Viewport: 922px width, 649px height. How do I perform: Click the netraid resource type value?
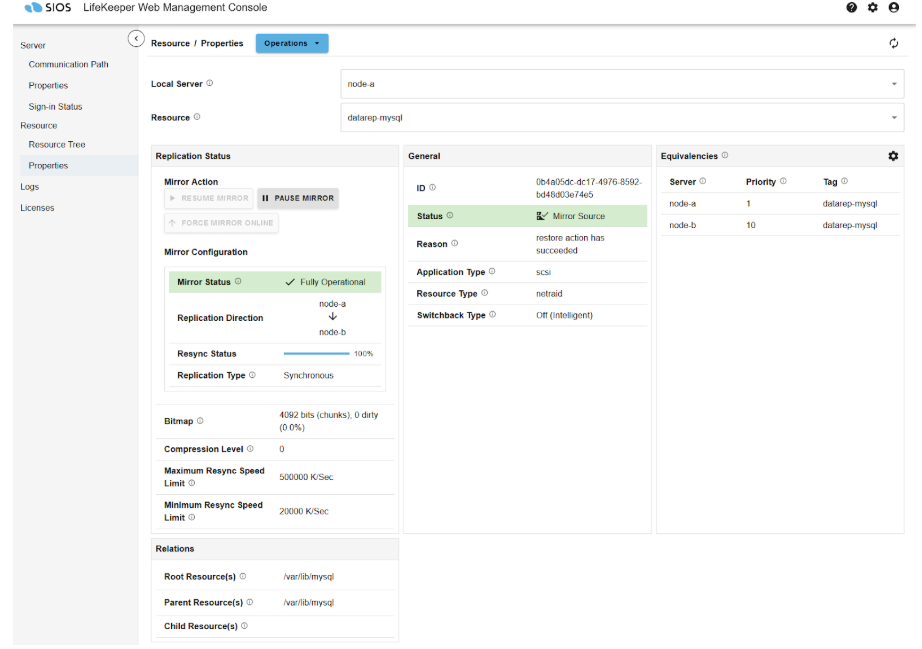(549, 293)
